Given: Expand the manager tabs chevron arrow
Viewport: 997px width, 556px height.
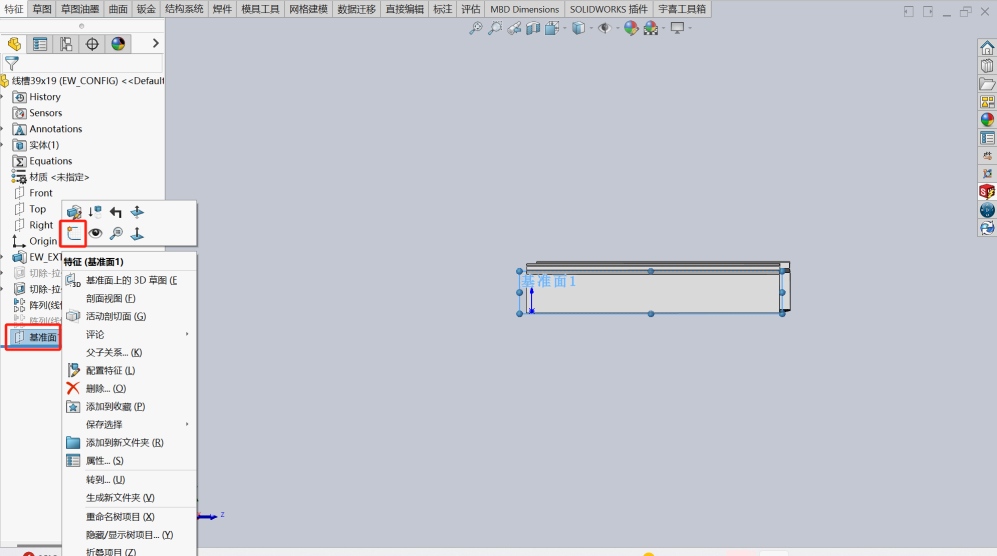Looking at the screenshot, I should click(155, 43).
